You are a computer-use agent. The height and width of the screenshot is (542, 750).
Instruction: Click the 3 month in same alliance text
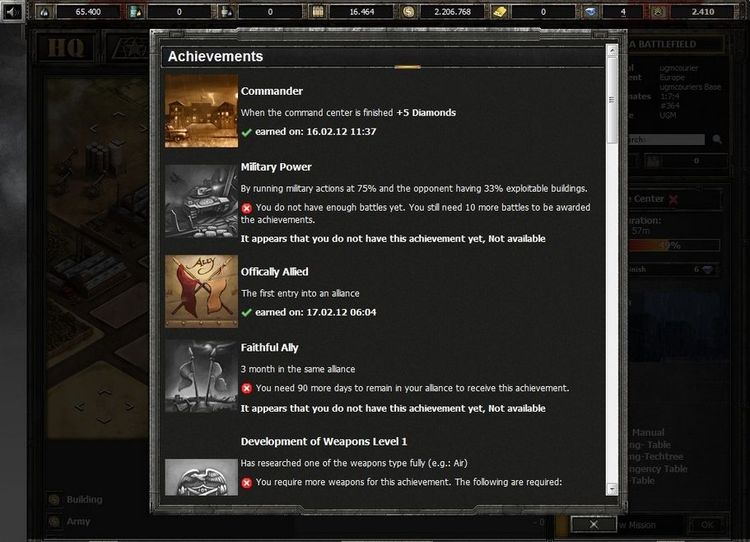point(298,369)
